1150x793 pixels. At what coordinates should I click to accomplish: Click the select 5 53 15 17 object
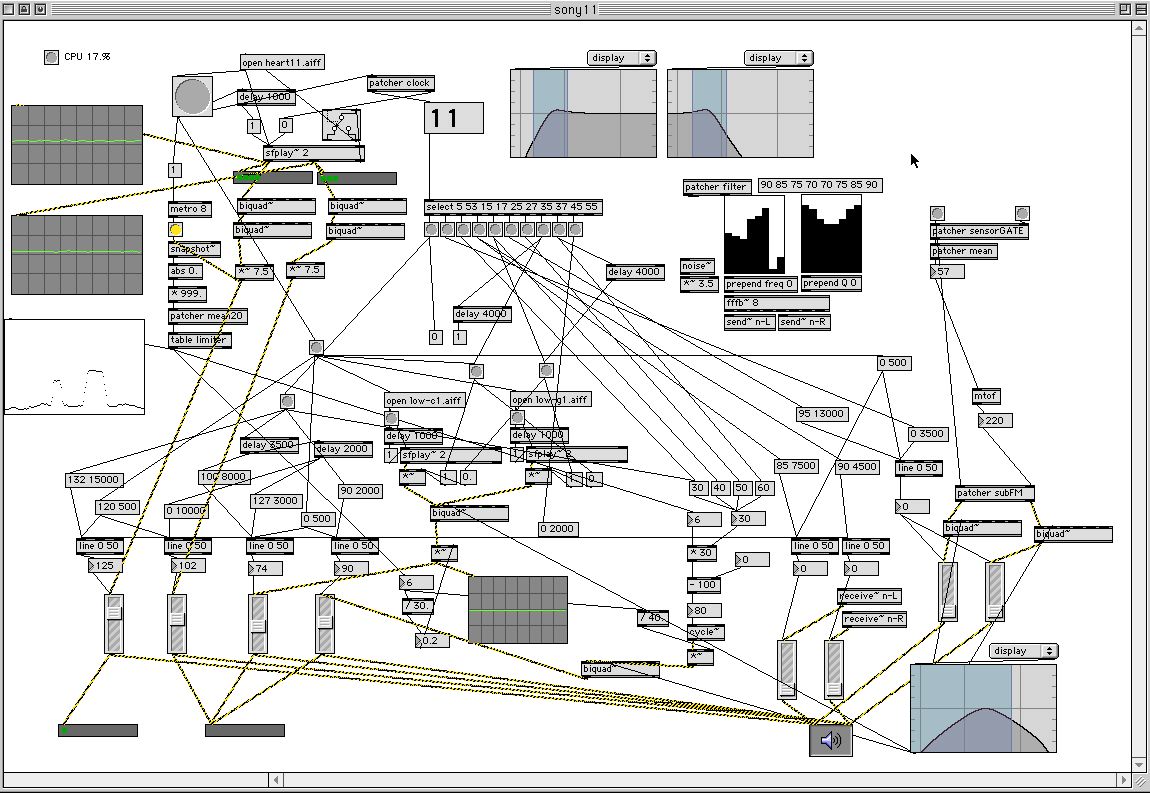click(513, 207)
